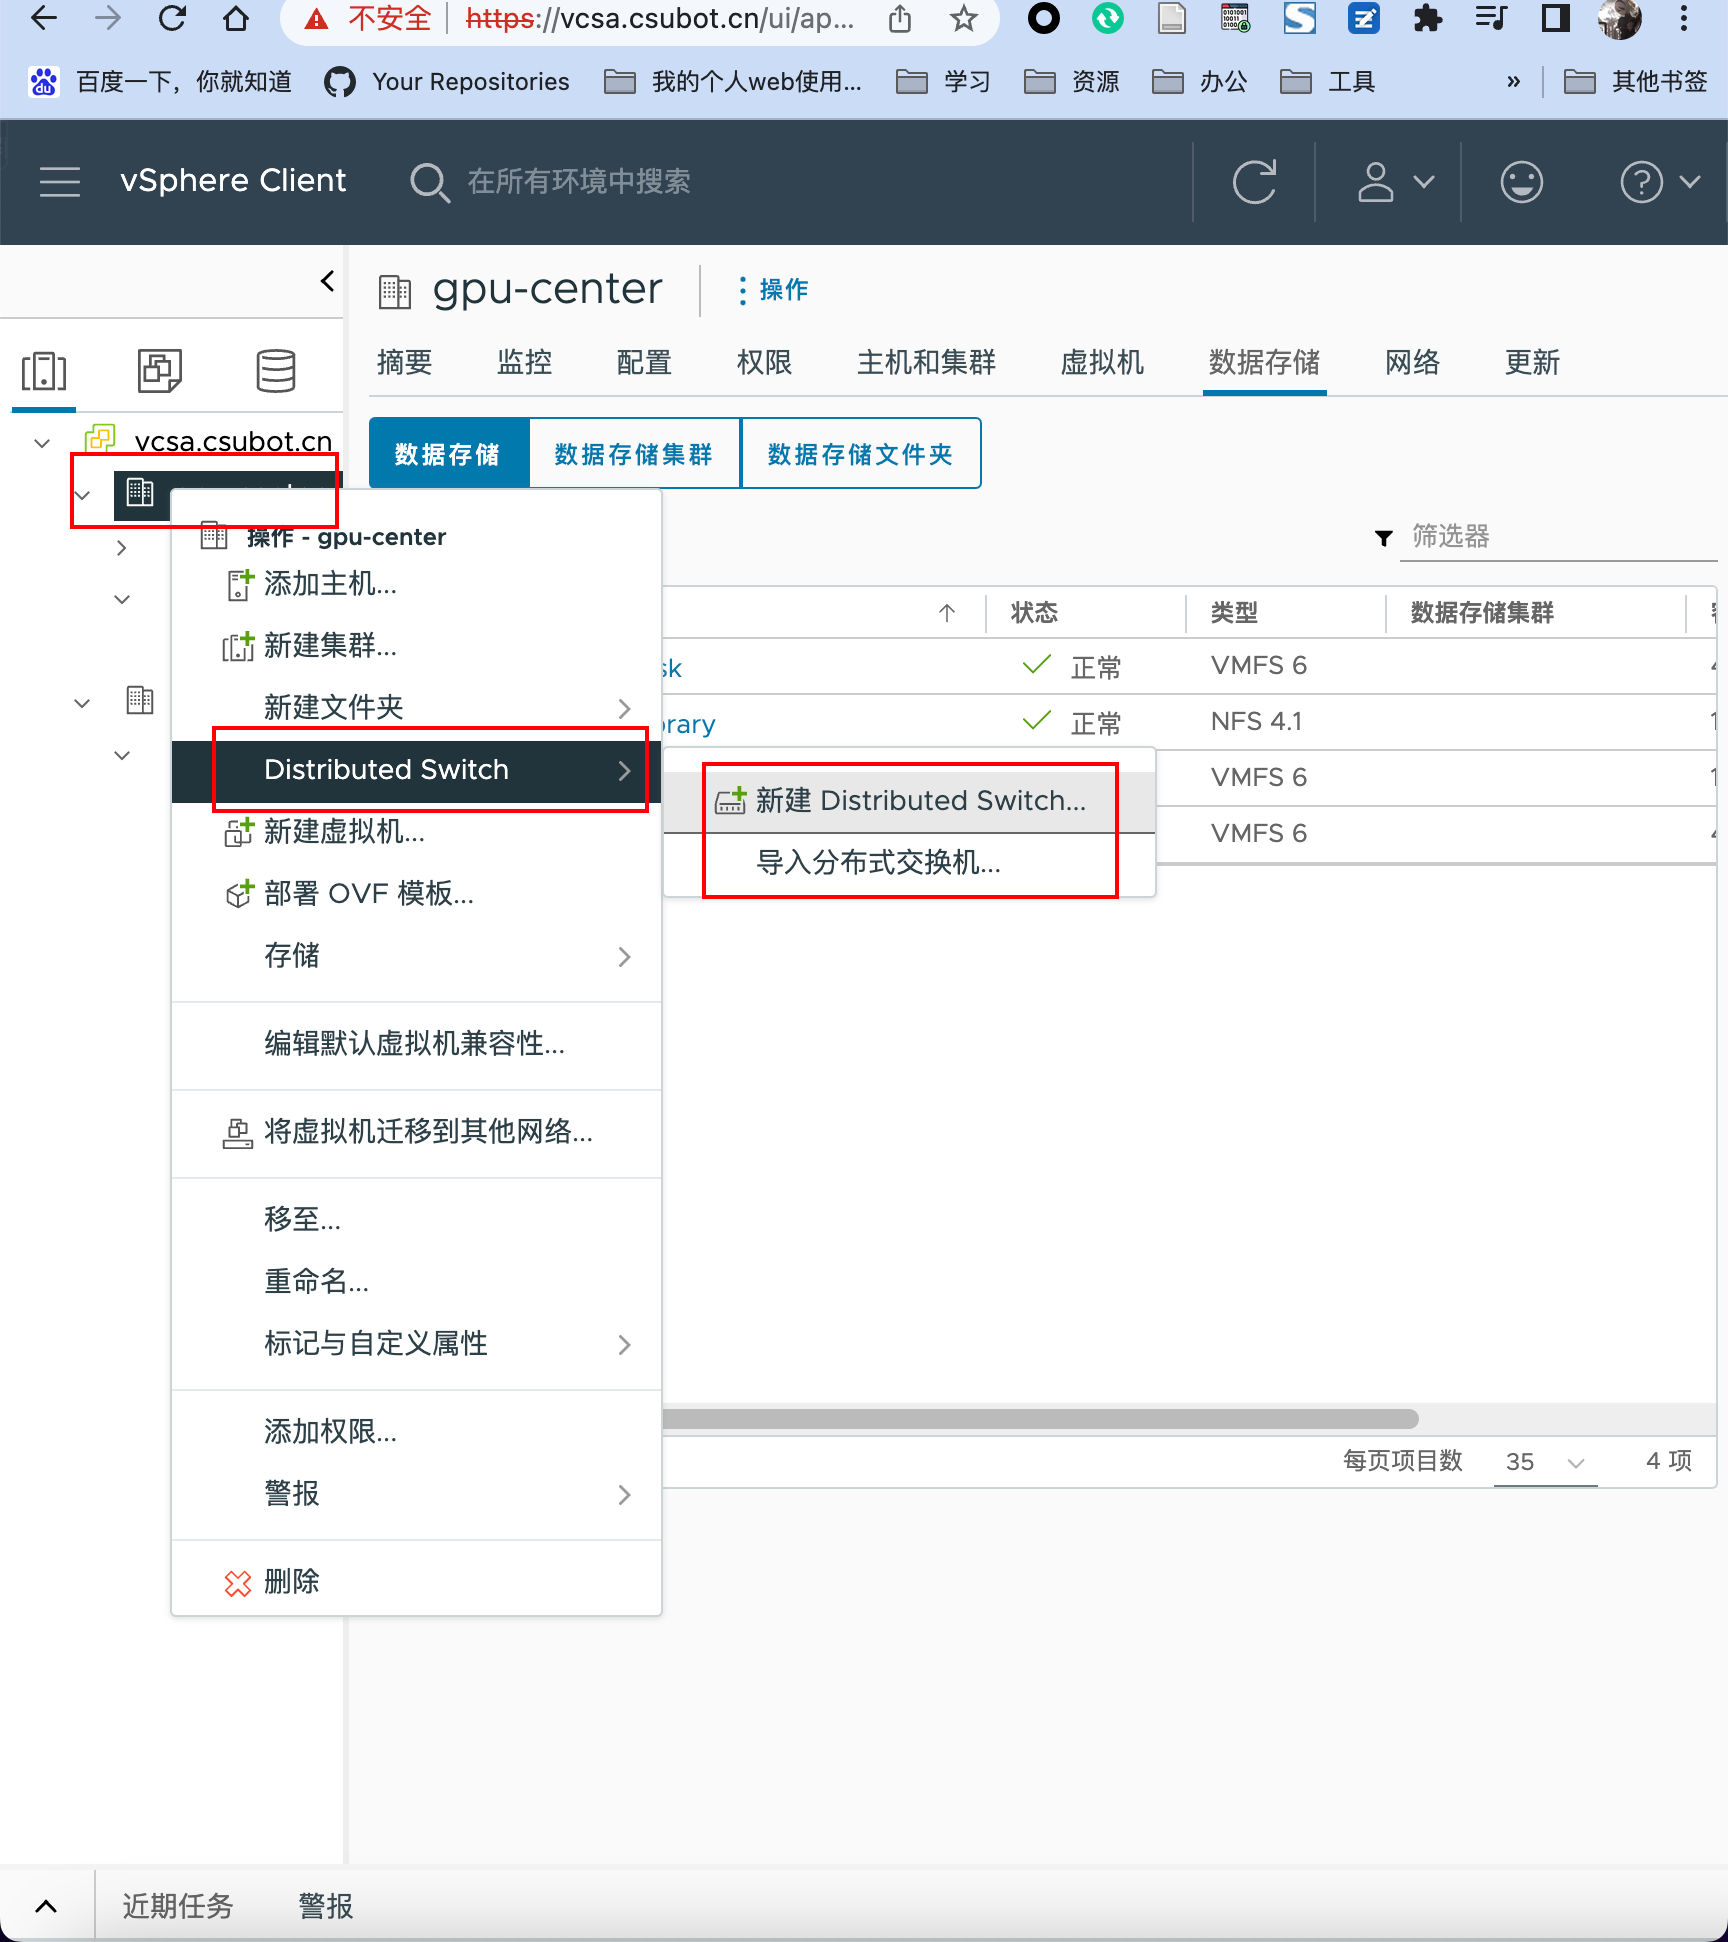
Task: Click the horizontal scrollbar of datastore table
Action: tap(1040, 1419)
